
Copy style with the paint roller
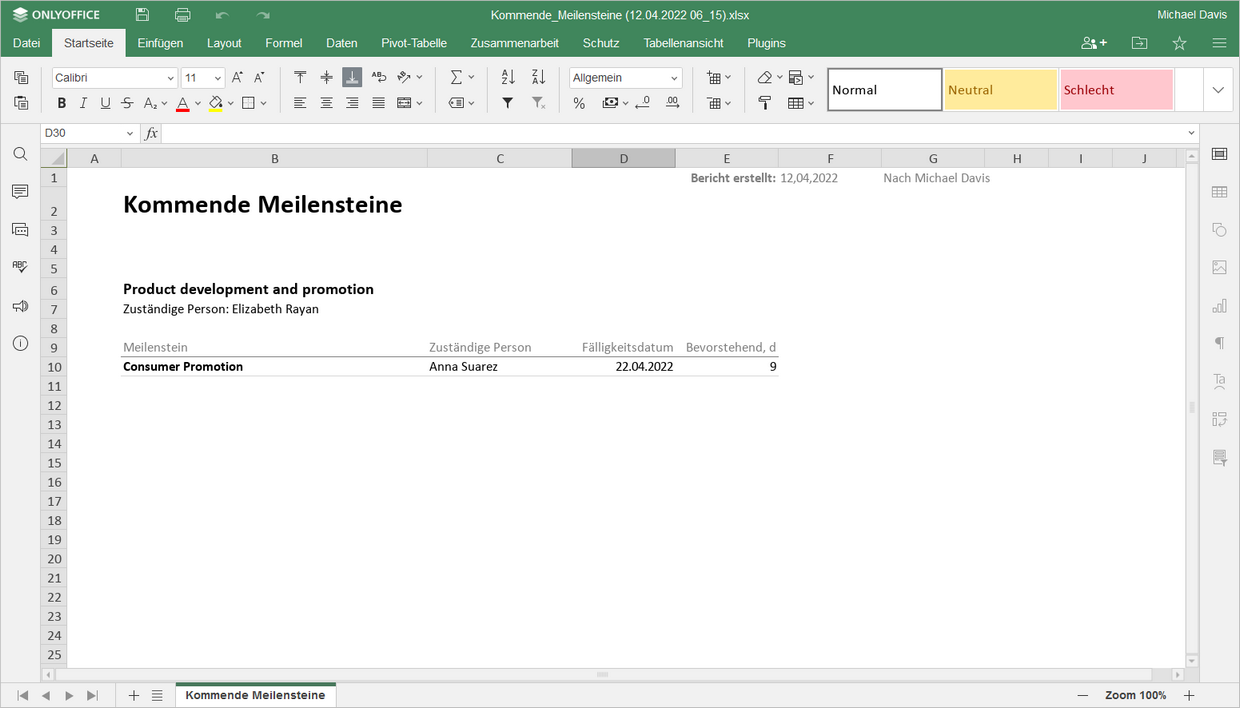click(765, 103)
